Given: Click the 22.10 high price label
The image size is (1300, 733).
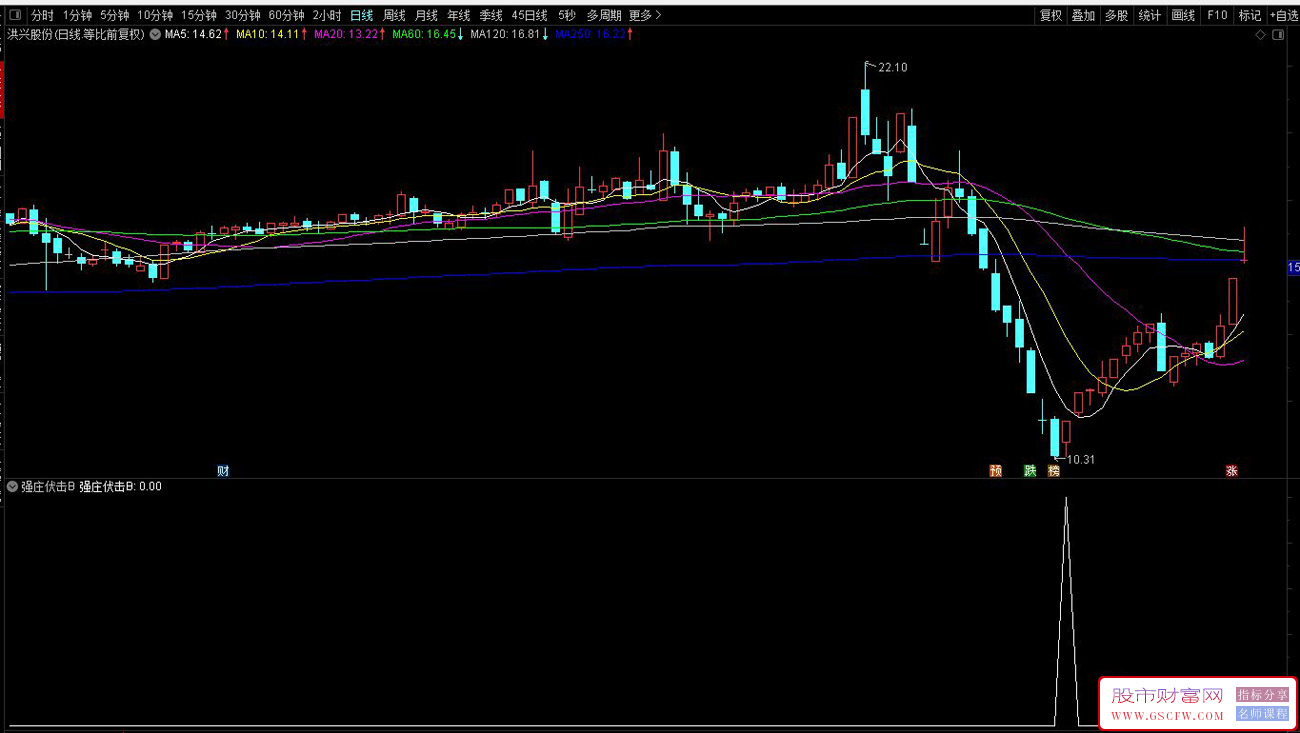Looking at the screenshot, I should [x=892, y=68].
